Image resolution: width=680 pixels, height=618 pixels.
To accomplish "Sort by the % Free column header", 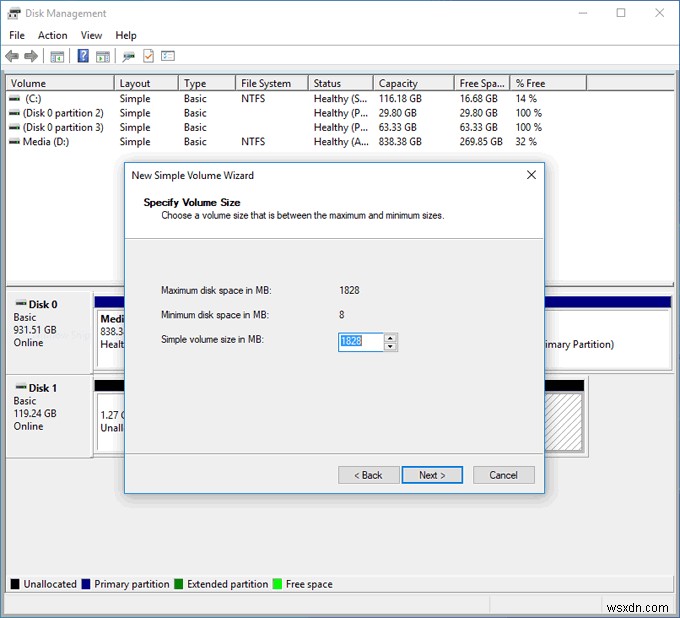I will 548,83.
